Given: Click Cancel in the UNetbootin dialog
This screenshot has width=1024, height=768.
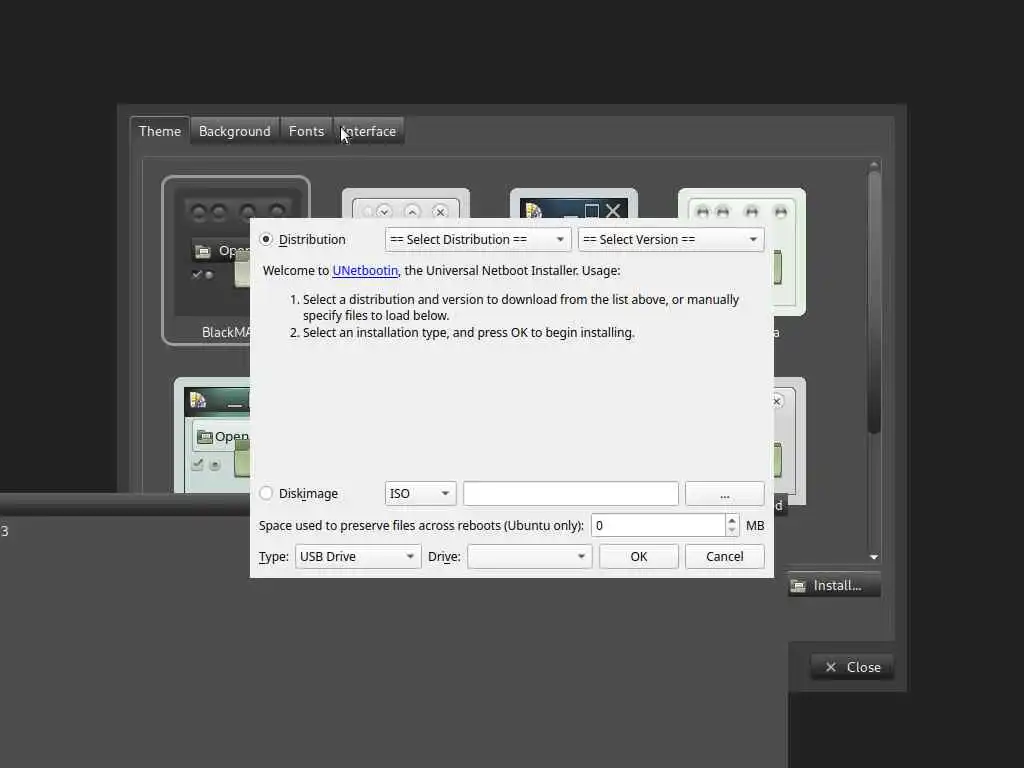Looking at the screenshot, I should point(724,556).
